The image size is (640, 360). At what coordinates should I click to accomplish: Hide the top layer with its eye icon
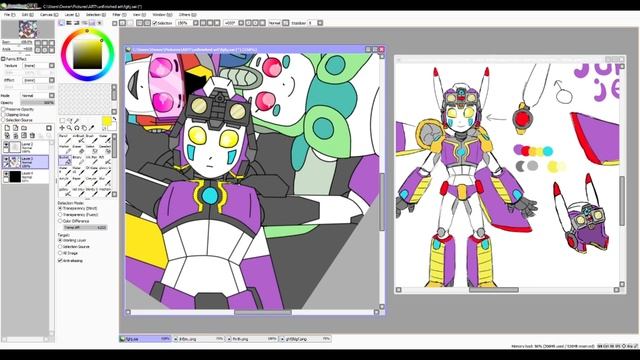pyautogui.click(x=6, y=145)
